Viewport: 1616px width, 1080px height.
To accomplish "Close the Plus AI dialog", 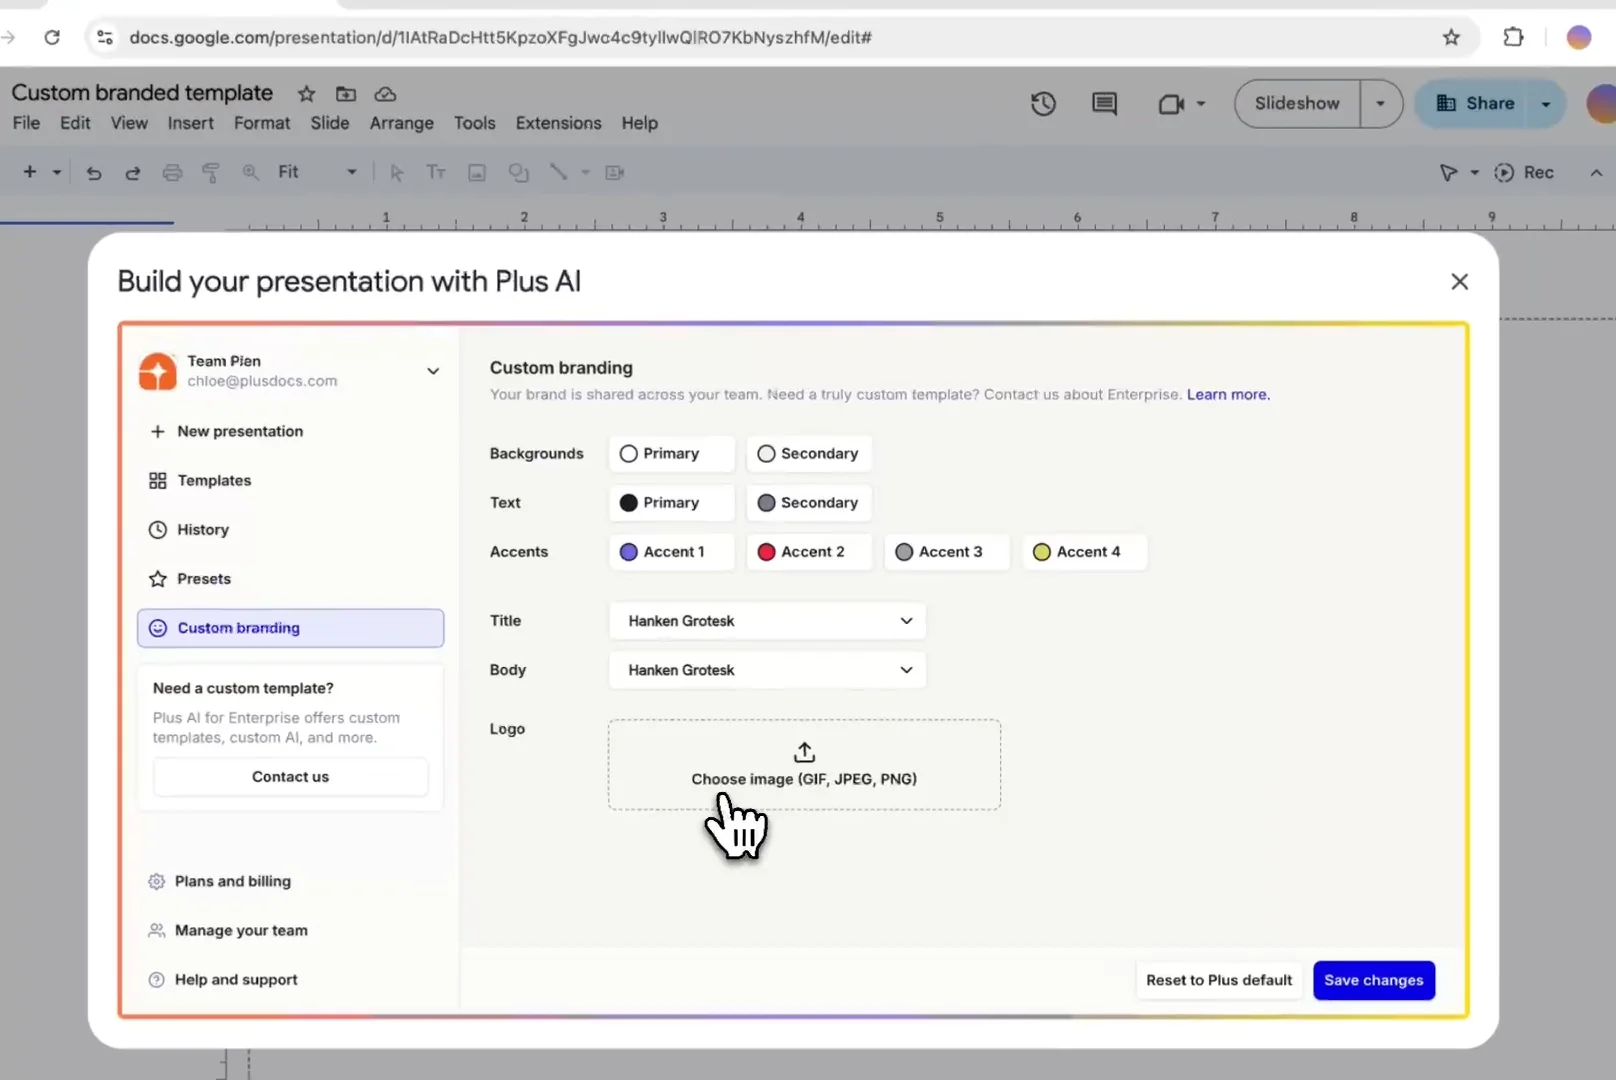I will [1459, 282].
